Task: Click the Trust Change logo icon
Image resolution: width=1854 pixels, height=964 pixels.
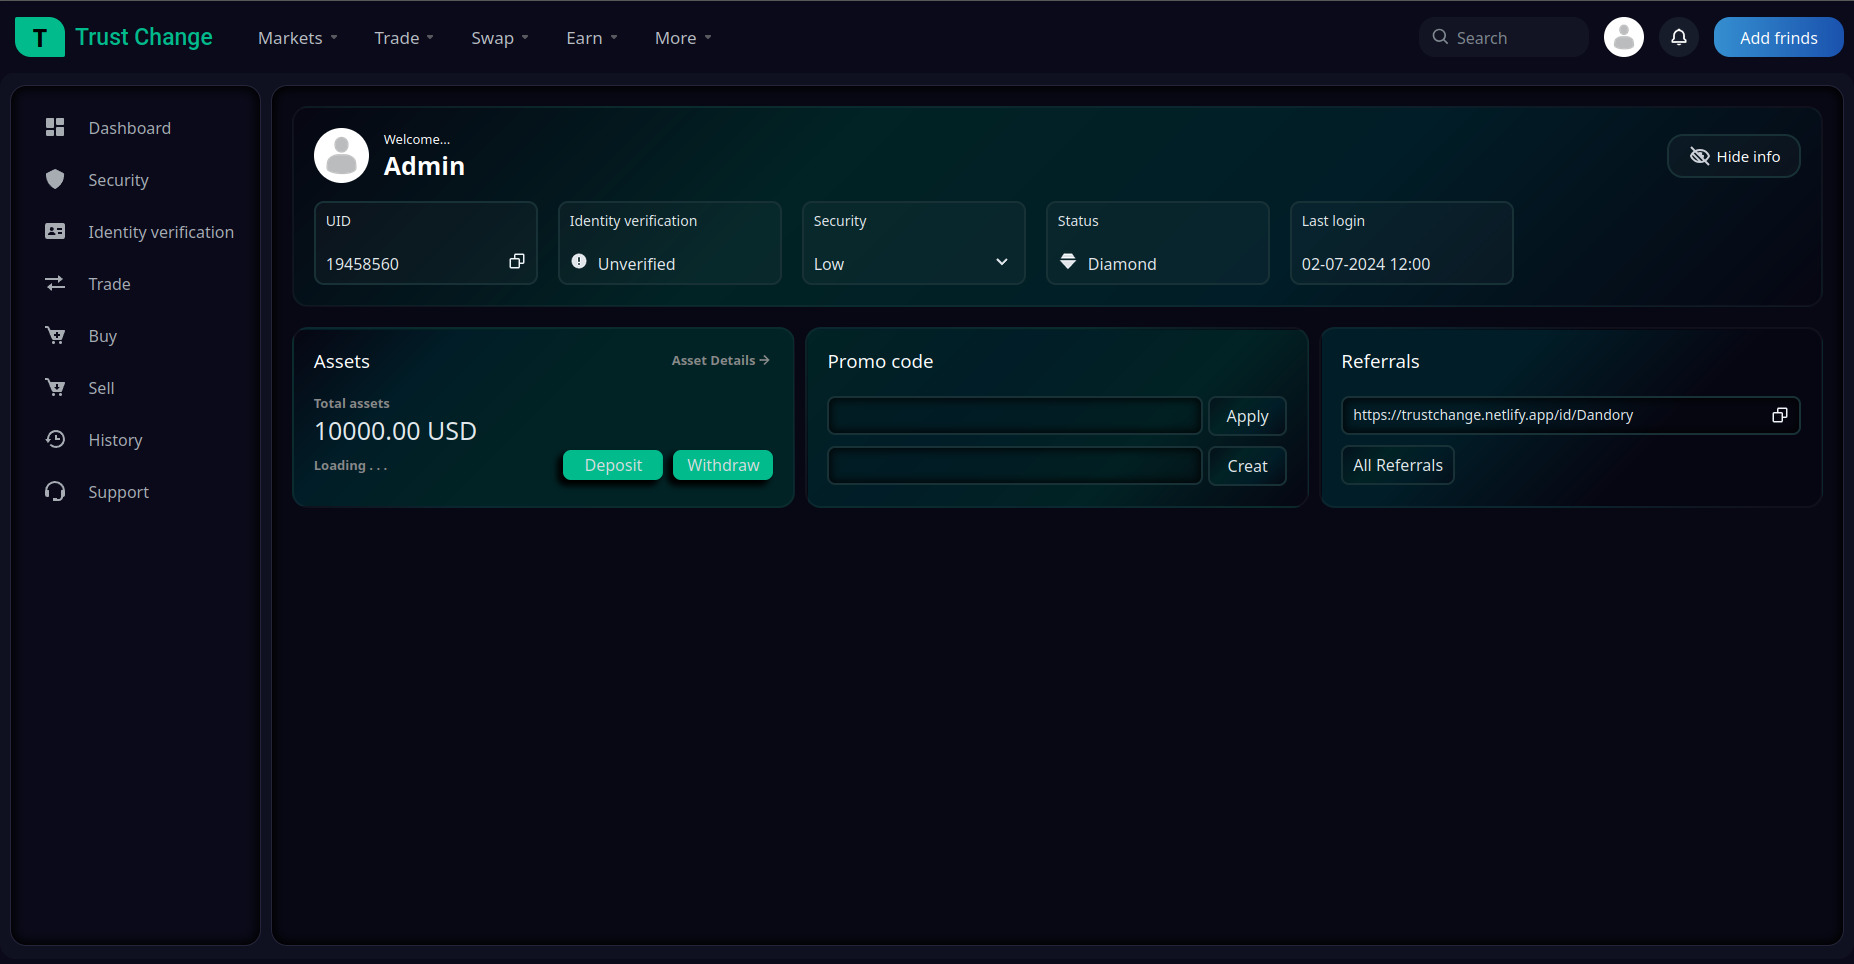Action: click(40, 38)
